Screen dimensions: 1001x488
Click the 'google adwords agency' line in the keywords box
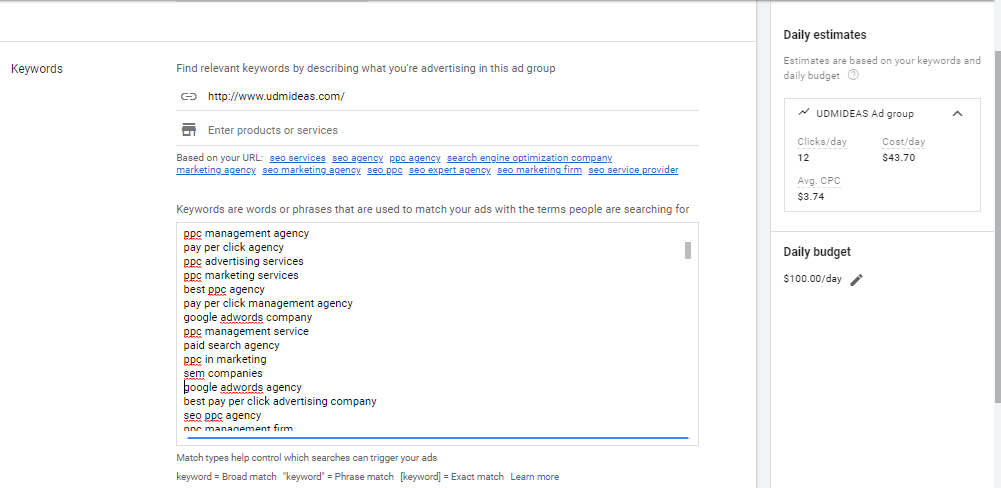click(x=243, y=387)
